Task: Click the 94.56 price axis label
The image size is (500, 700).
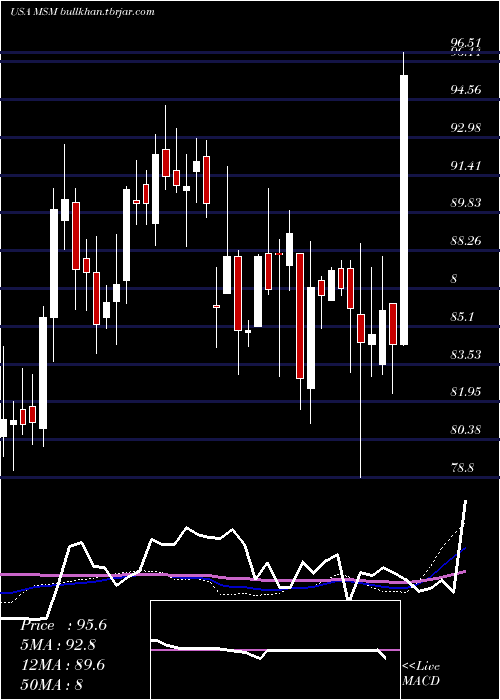Action: click(x=466, y=90)
